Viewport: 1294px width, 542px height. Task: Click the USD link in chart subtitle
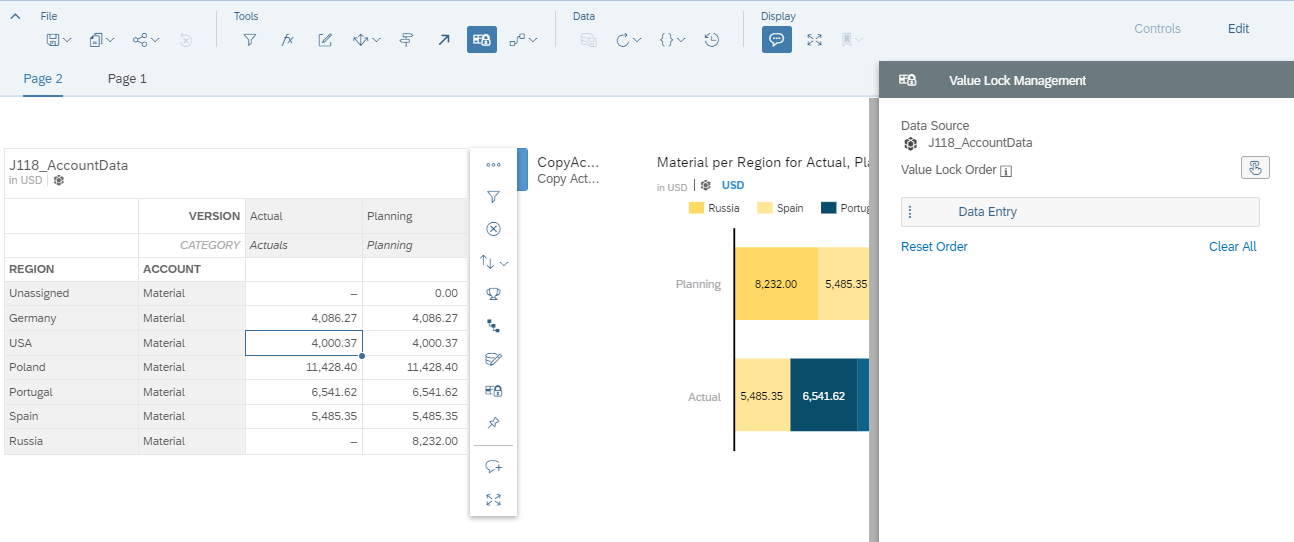733,185
